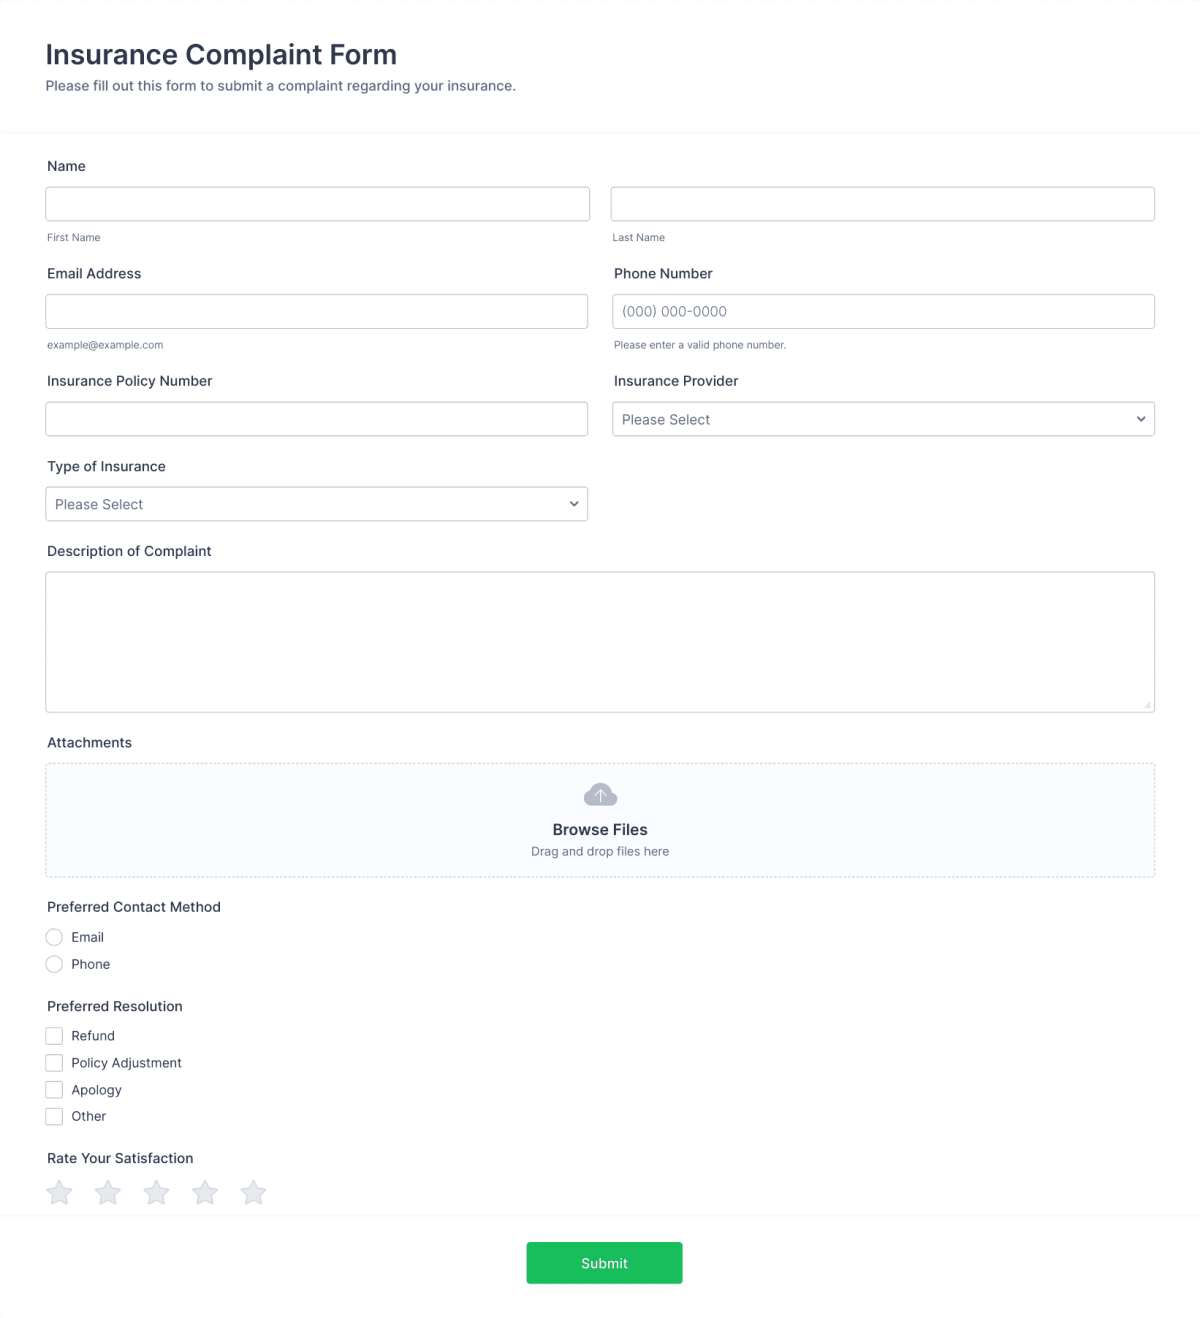Viewport: 1200px width, 1318px height.
Task: Click the Phone Number field
Action: tap(883, 311)
